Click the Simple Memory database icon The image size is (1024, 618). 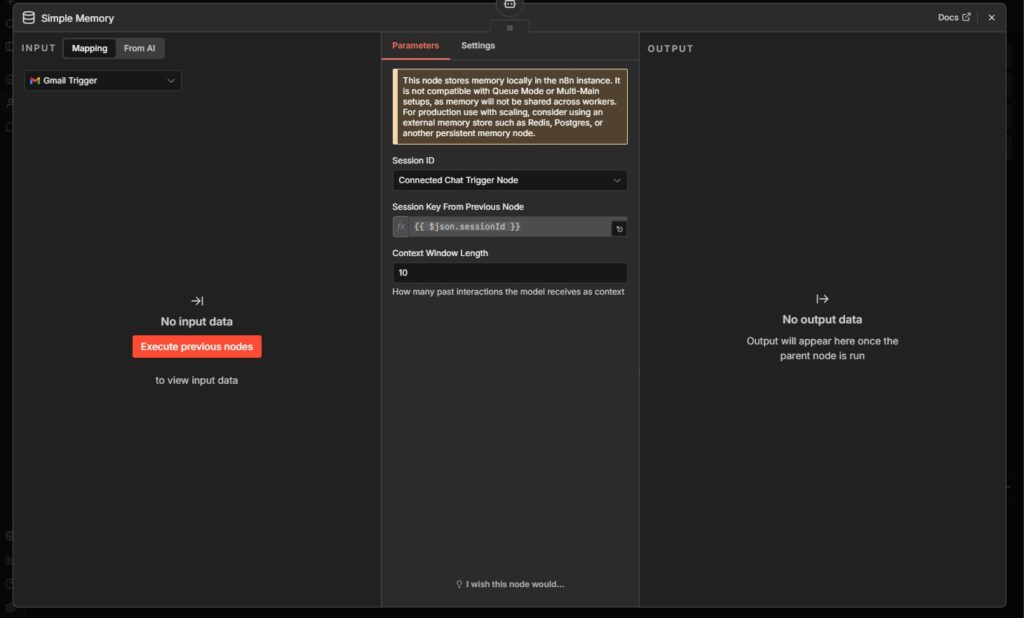click(x=31, y=17)
